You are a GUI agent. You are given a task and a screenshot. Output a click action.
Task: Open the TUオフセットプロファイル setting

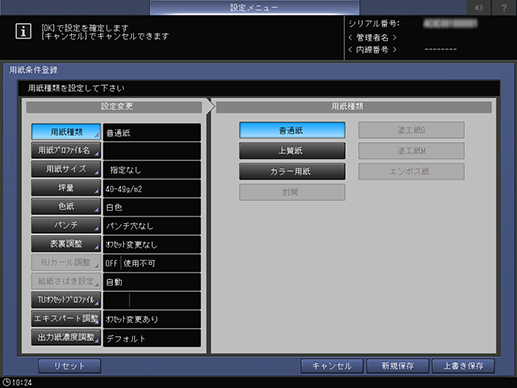pos(66,300)
